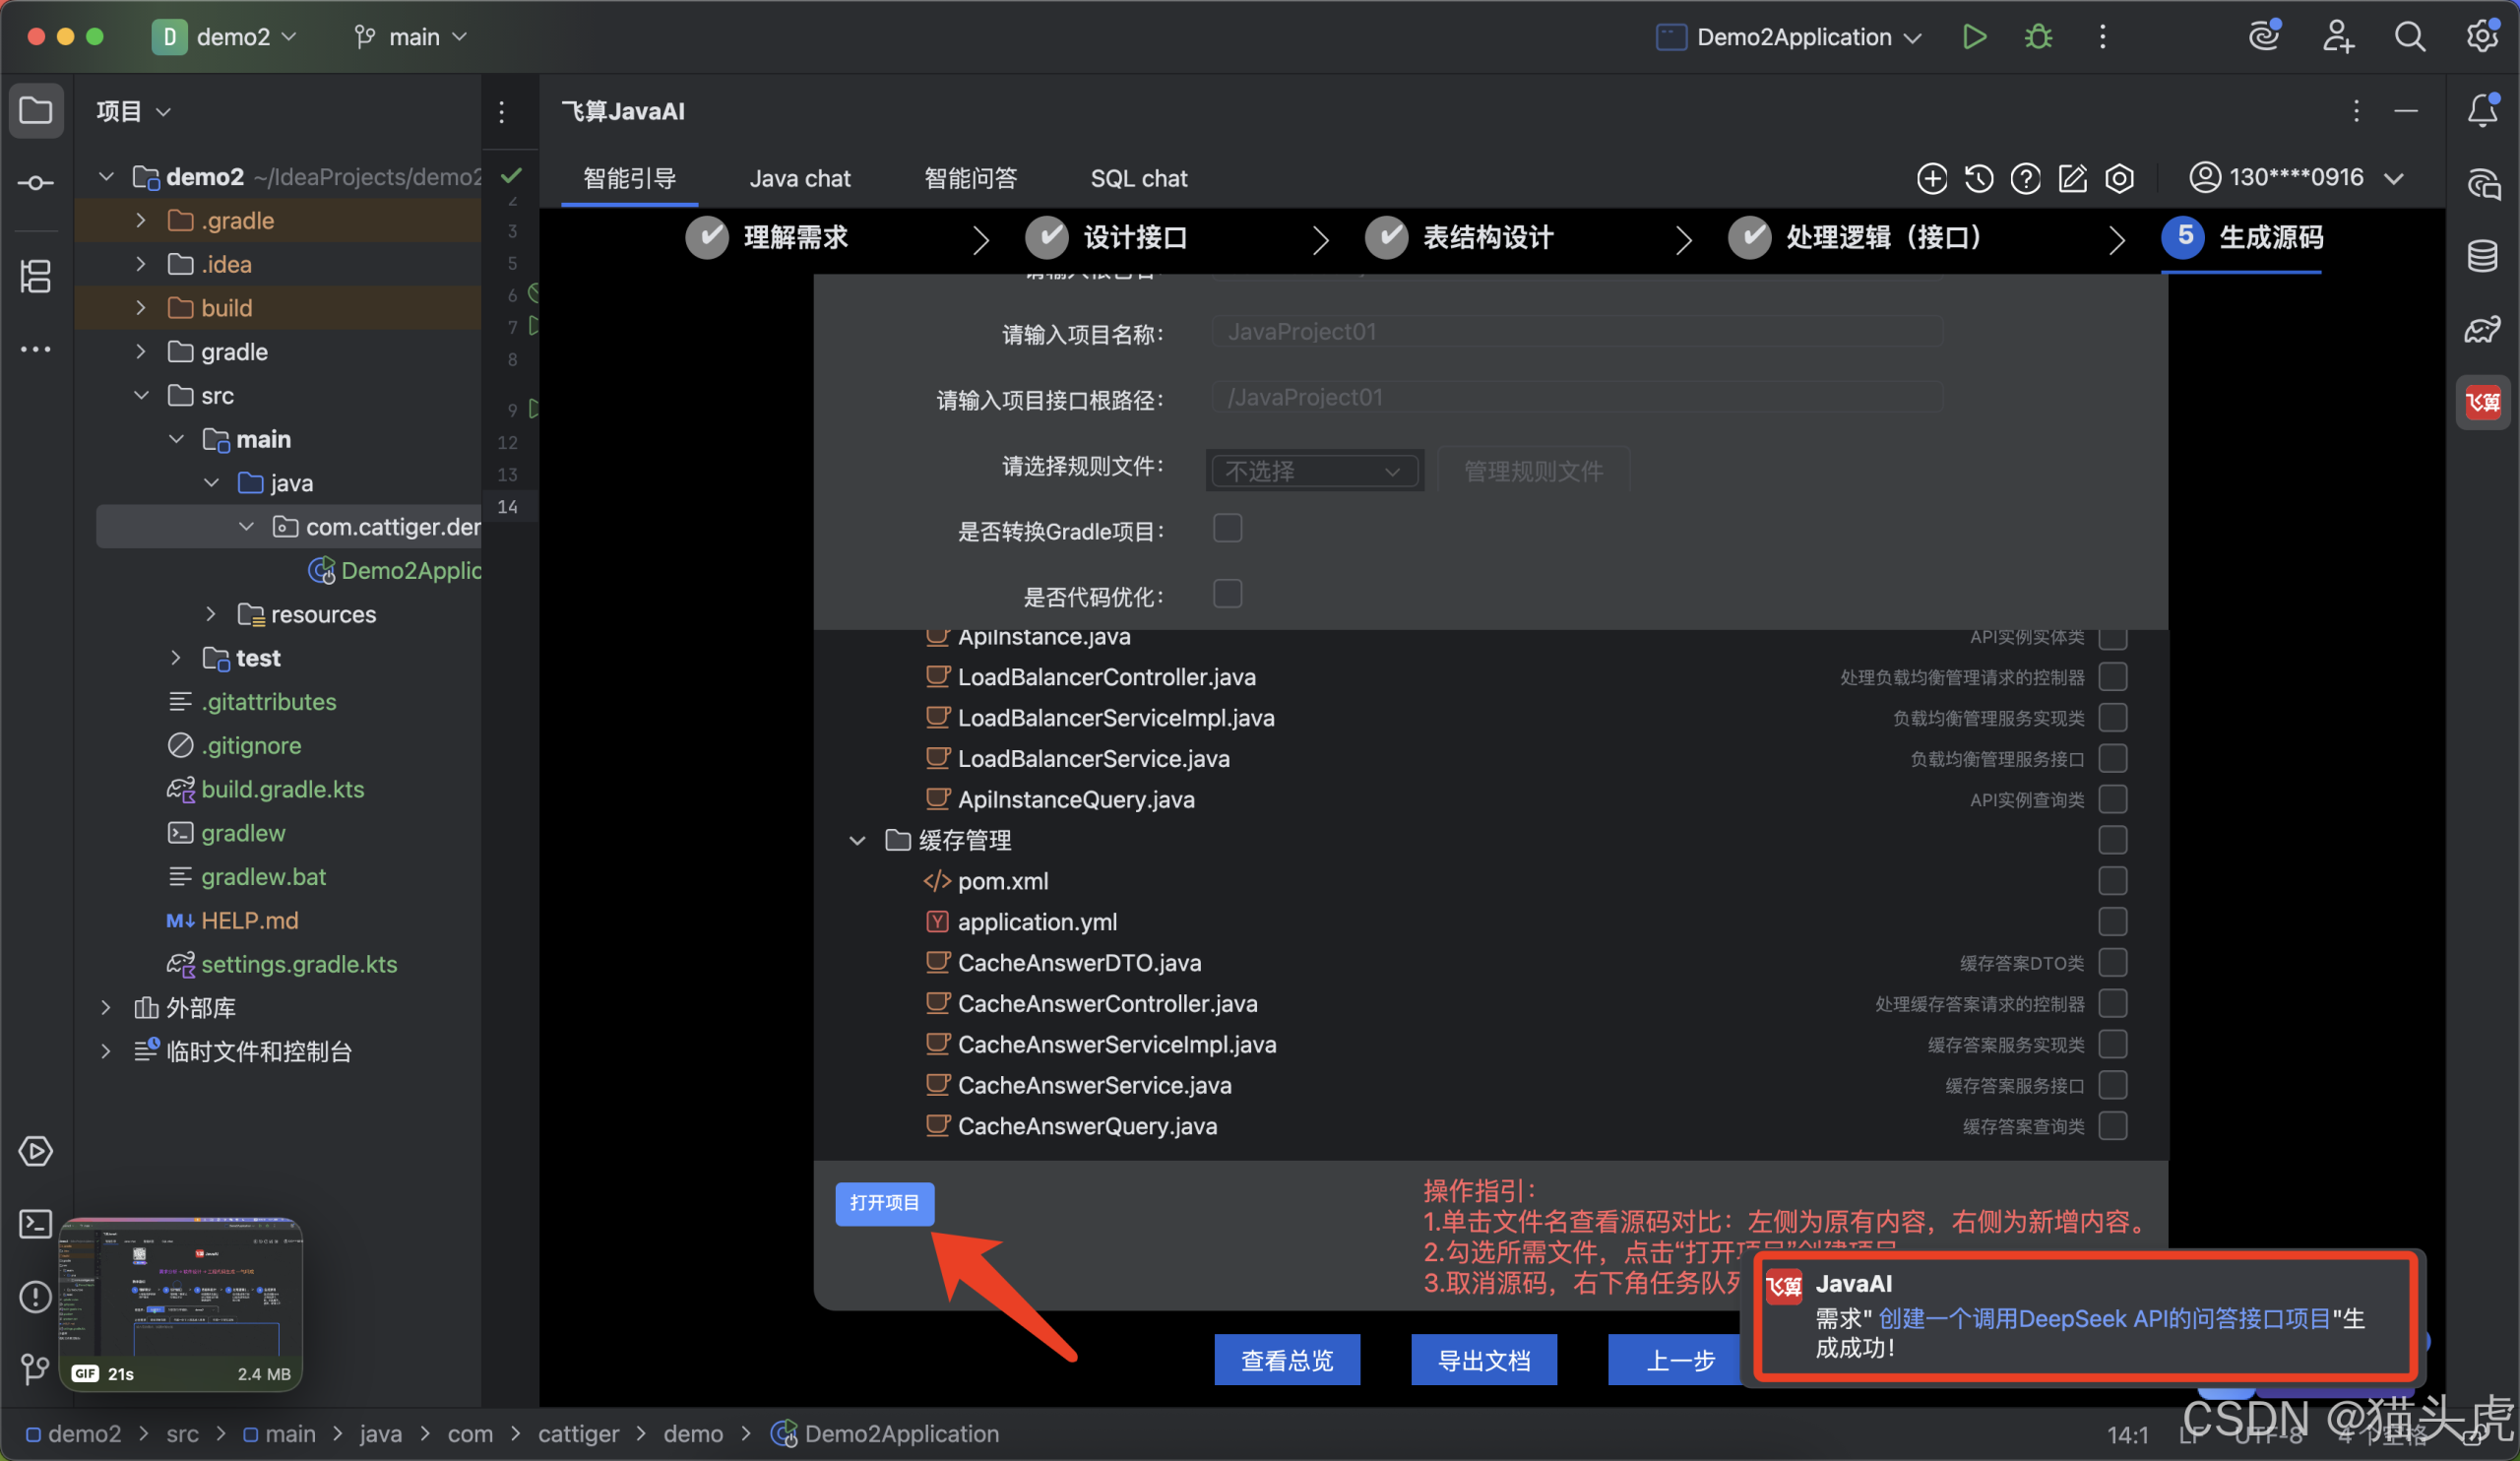Switch to the Java chat tab
Viewport: 2520px width, 1461px height.
[799, 179]
